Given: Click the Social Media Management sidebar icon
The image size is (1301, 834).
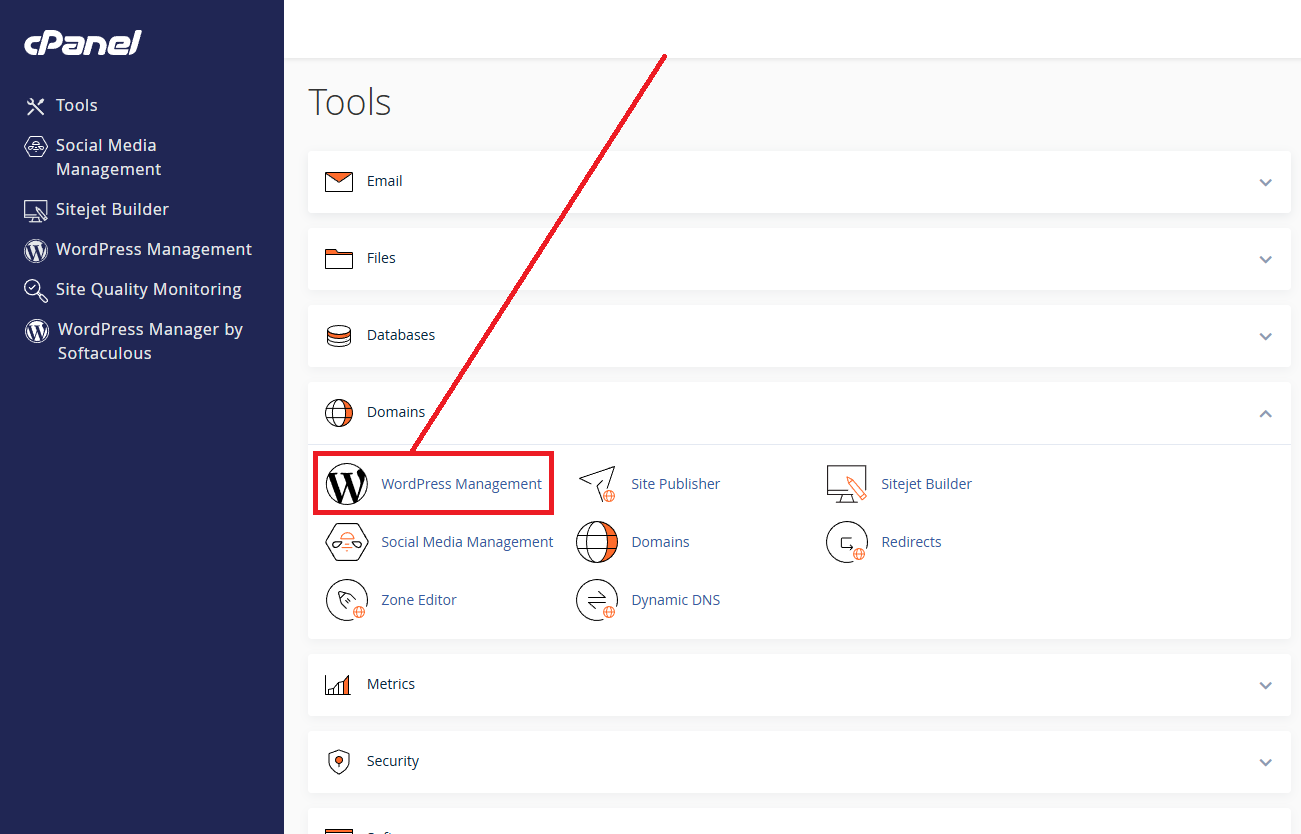Looking at the screenshot, I should (x=36, y=146).
